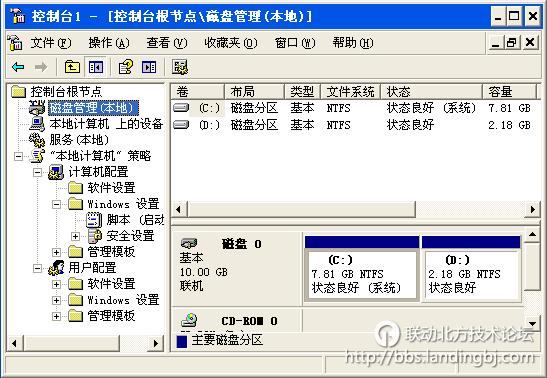The width and height of the screenshot is (547, 378).
Task: Click volume list horizontal scrollbar left arrow
Action: pyautogui.click(x=179, y=209)
